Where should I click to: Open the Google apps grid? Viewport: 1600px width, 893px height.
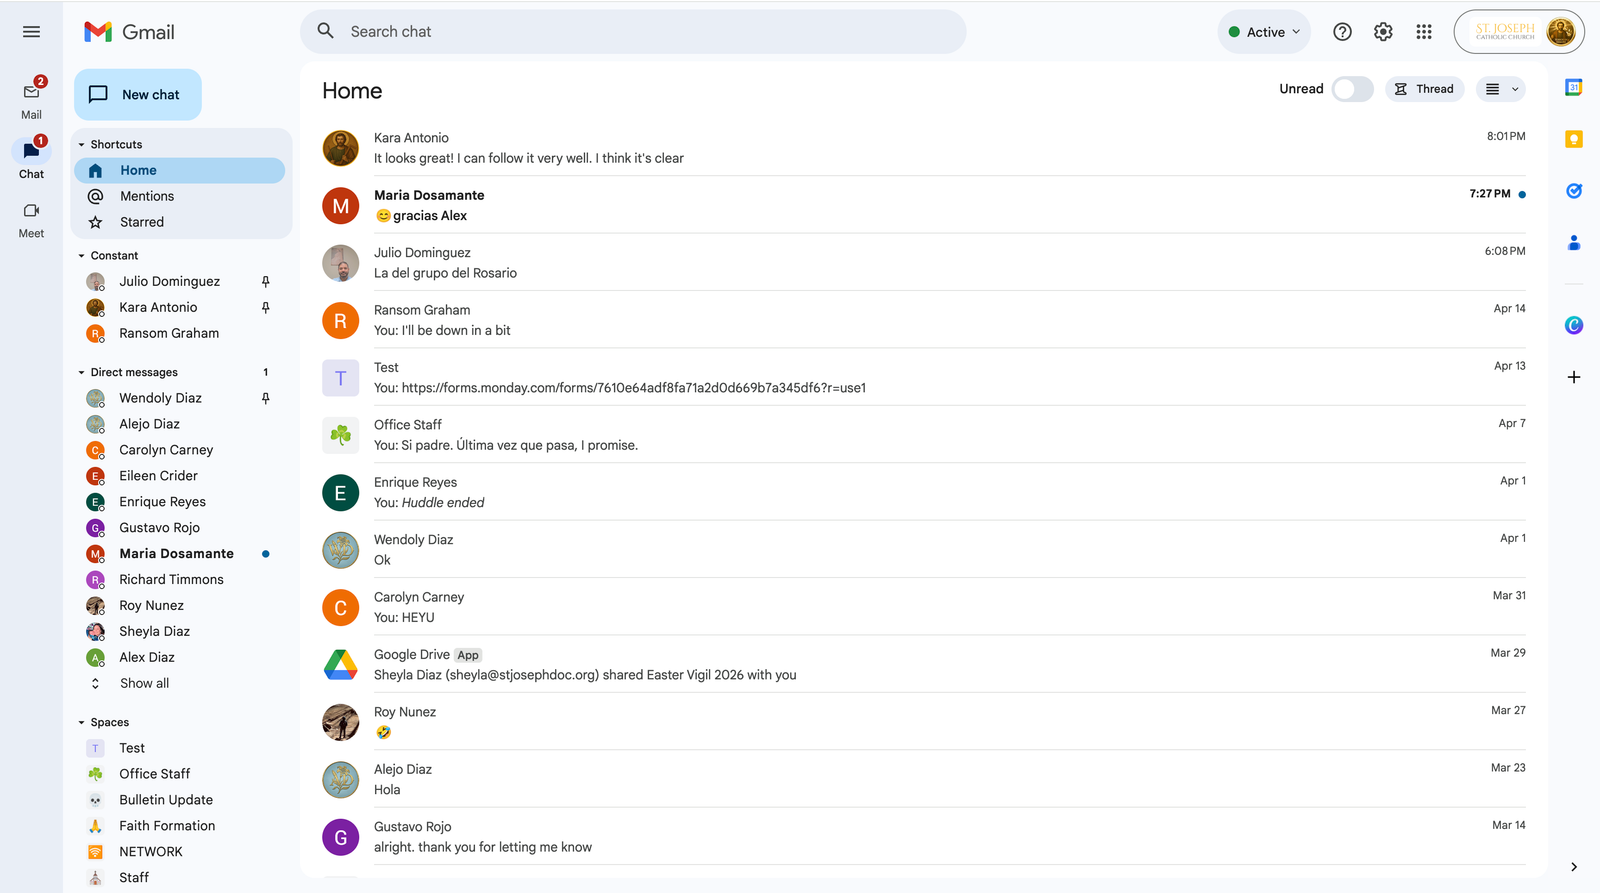[1424, 32]
